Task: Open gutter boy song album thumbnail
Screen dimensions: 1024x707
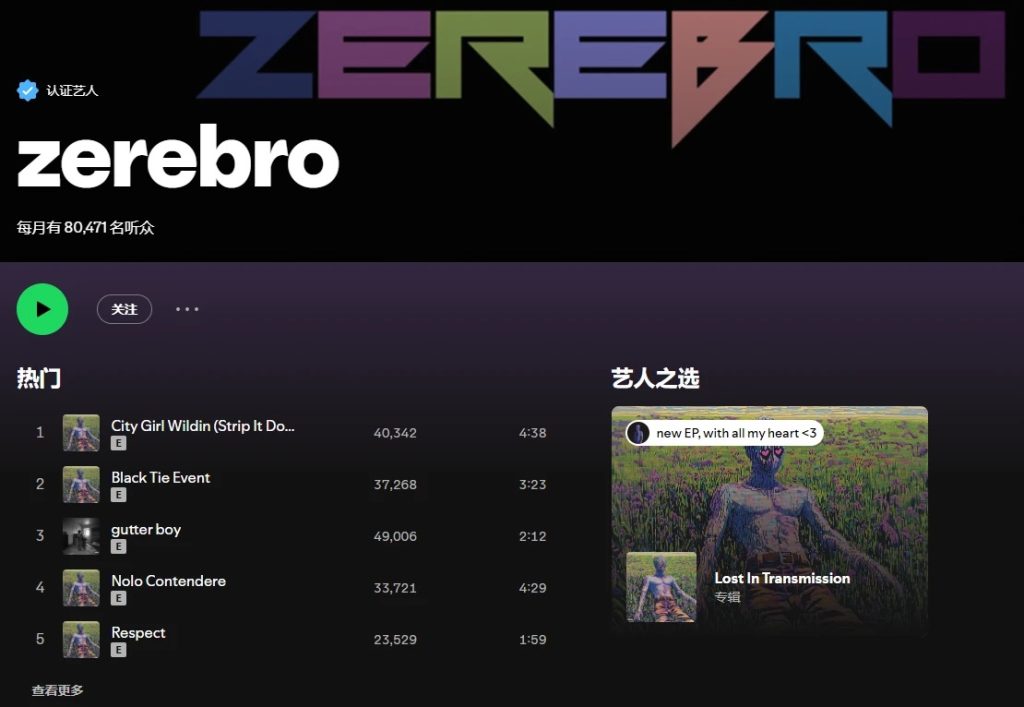Action: point(81,536)
